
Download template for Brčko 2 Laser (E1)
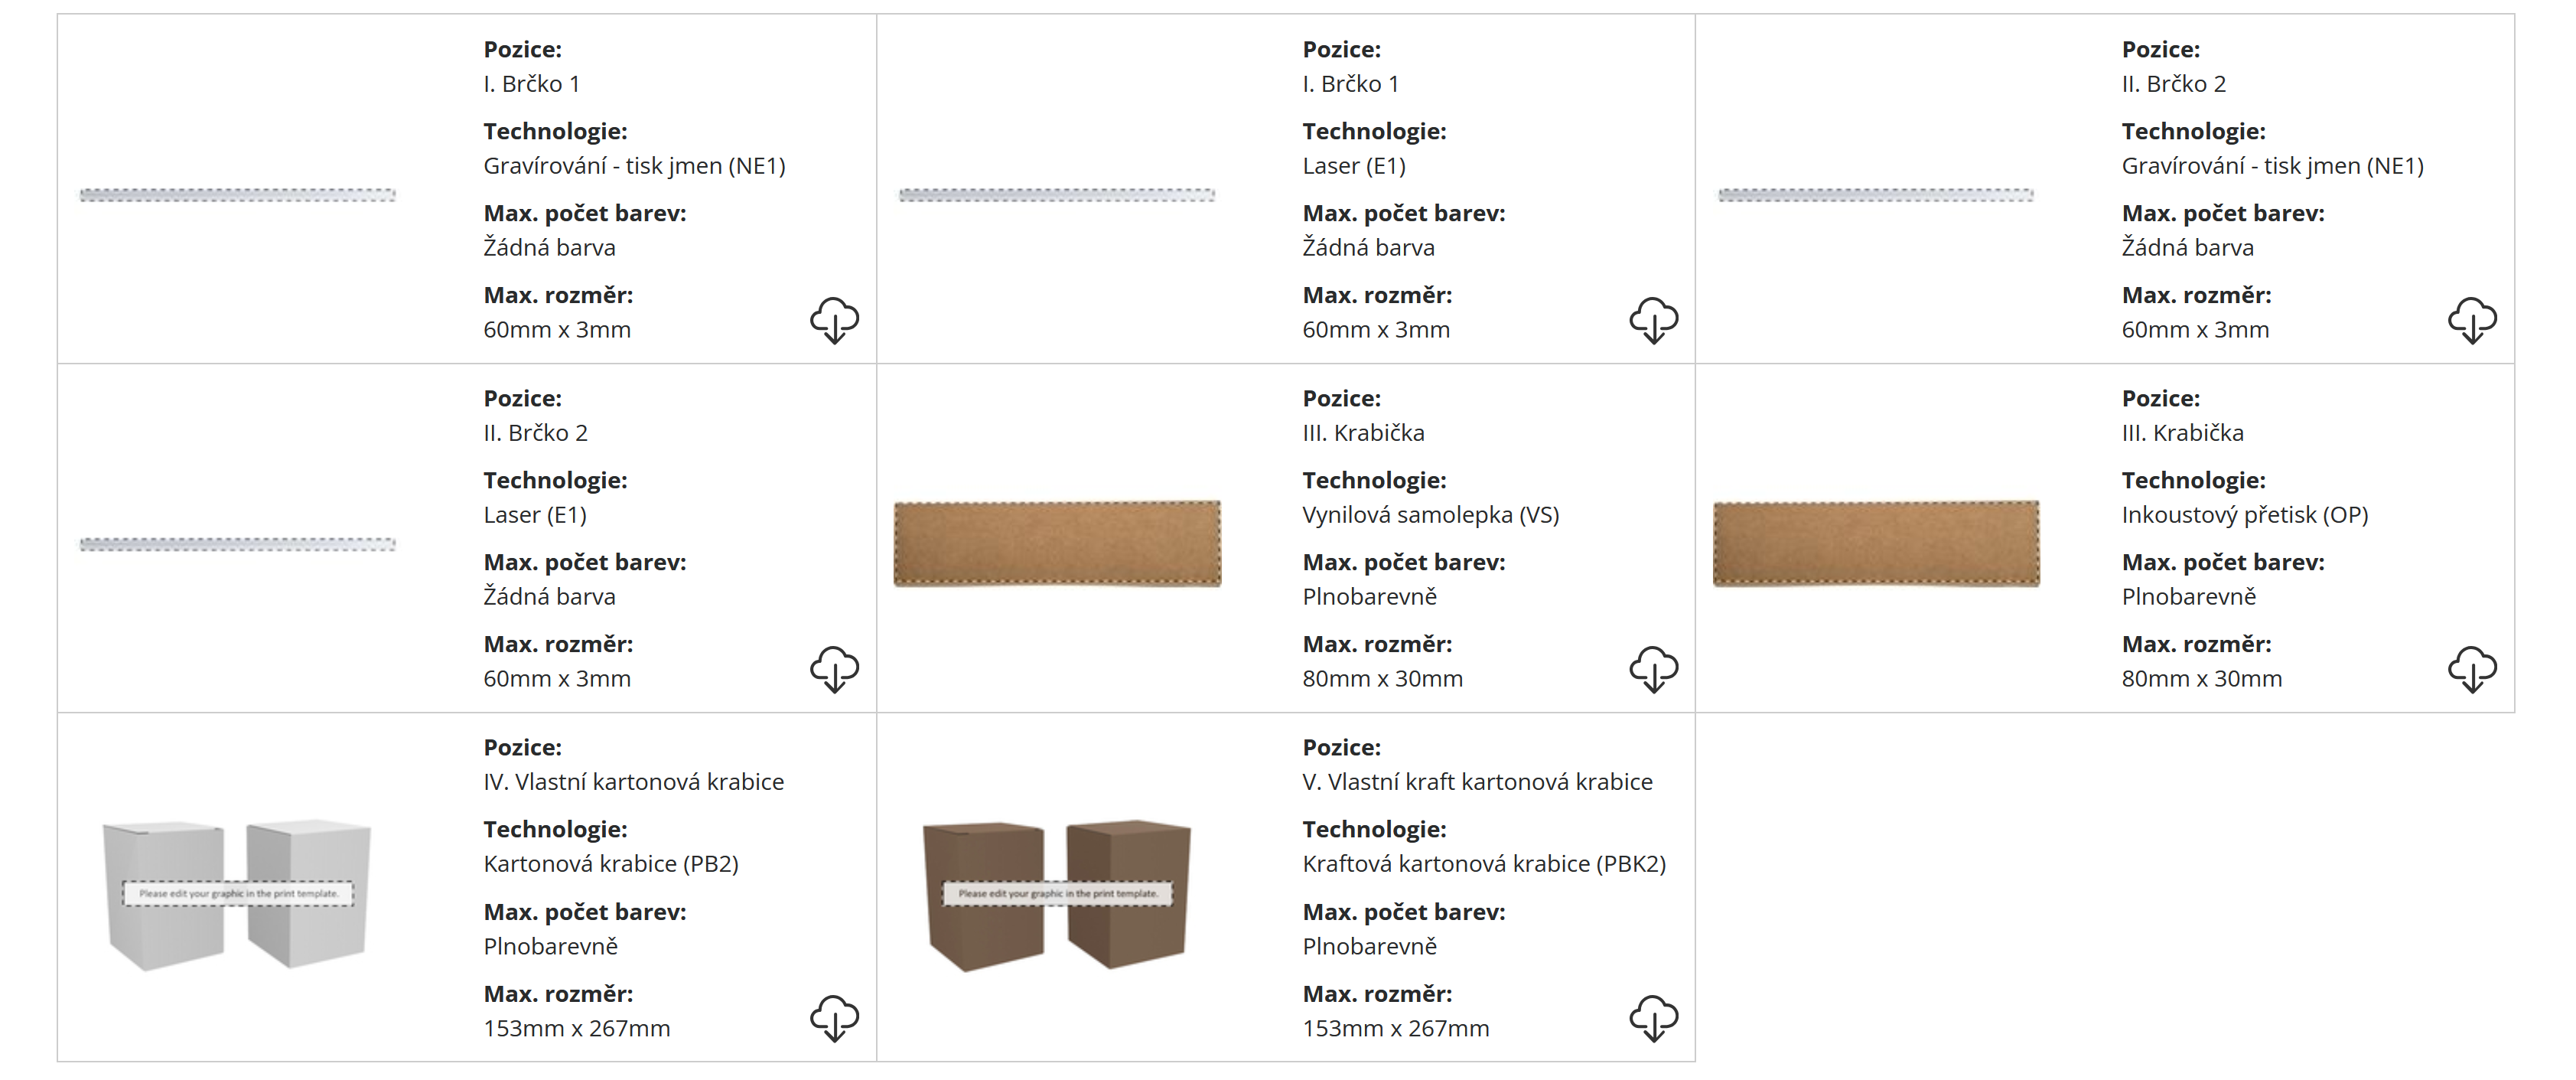coord(834,669)
